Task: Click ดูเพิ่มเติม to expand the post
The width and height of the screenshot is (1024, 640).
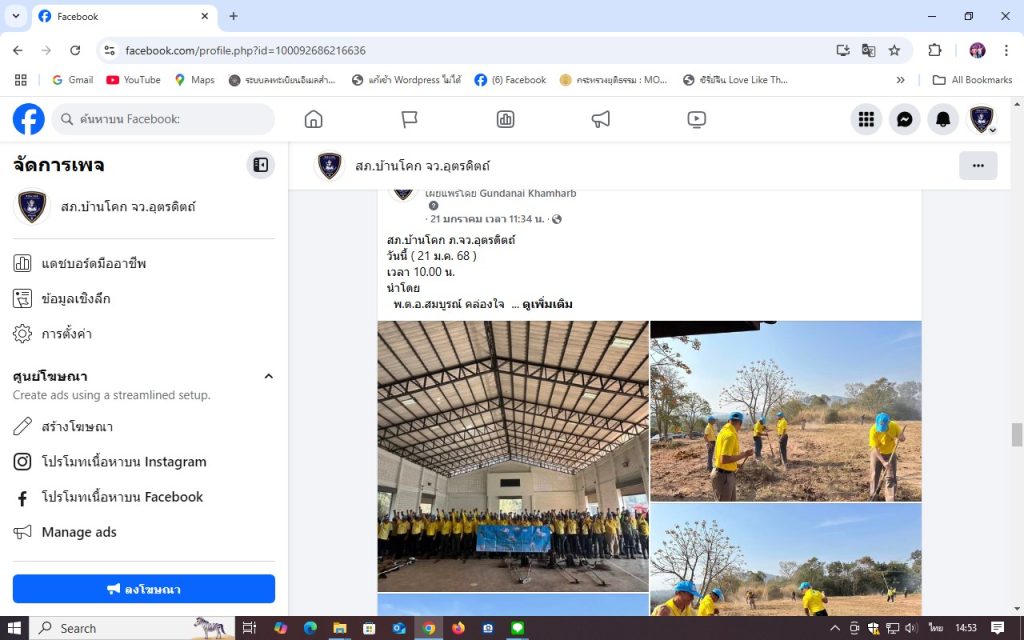Action: tap(547, 304)
